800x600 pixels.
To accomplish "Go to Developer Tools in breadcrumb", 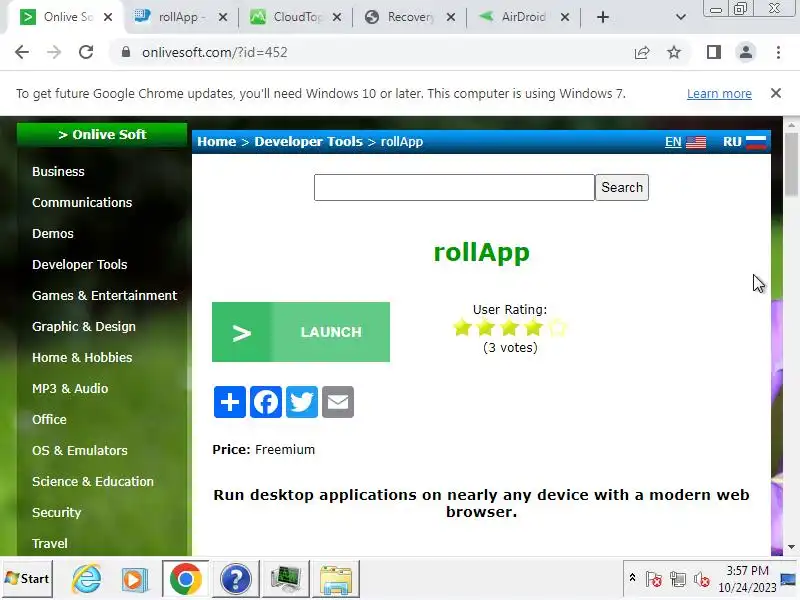I will click(x=308, y=142).
